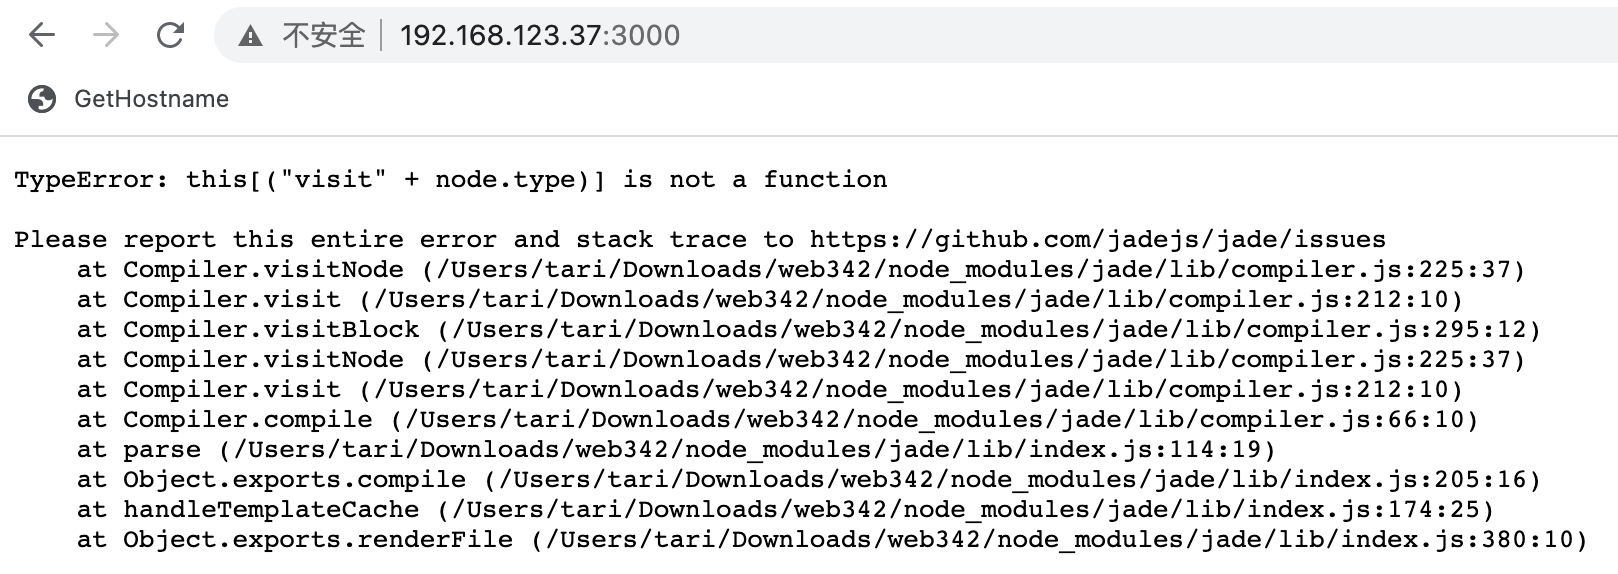Select the Compiler.compile stack trace line

[x=777, y=420]
